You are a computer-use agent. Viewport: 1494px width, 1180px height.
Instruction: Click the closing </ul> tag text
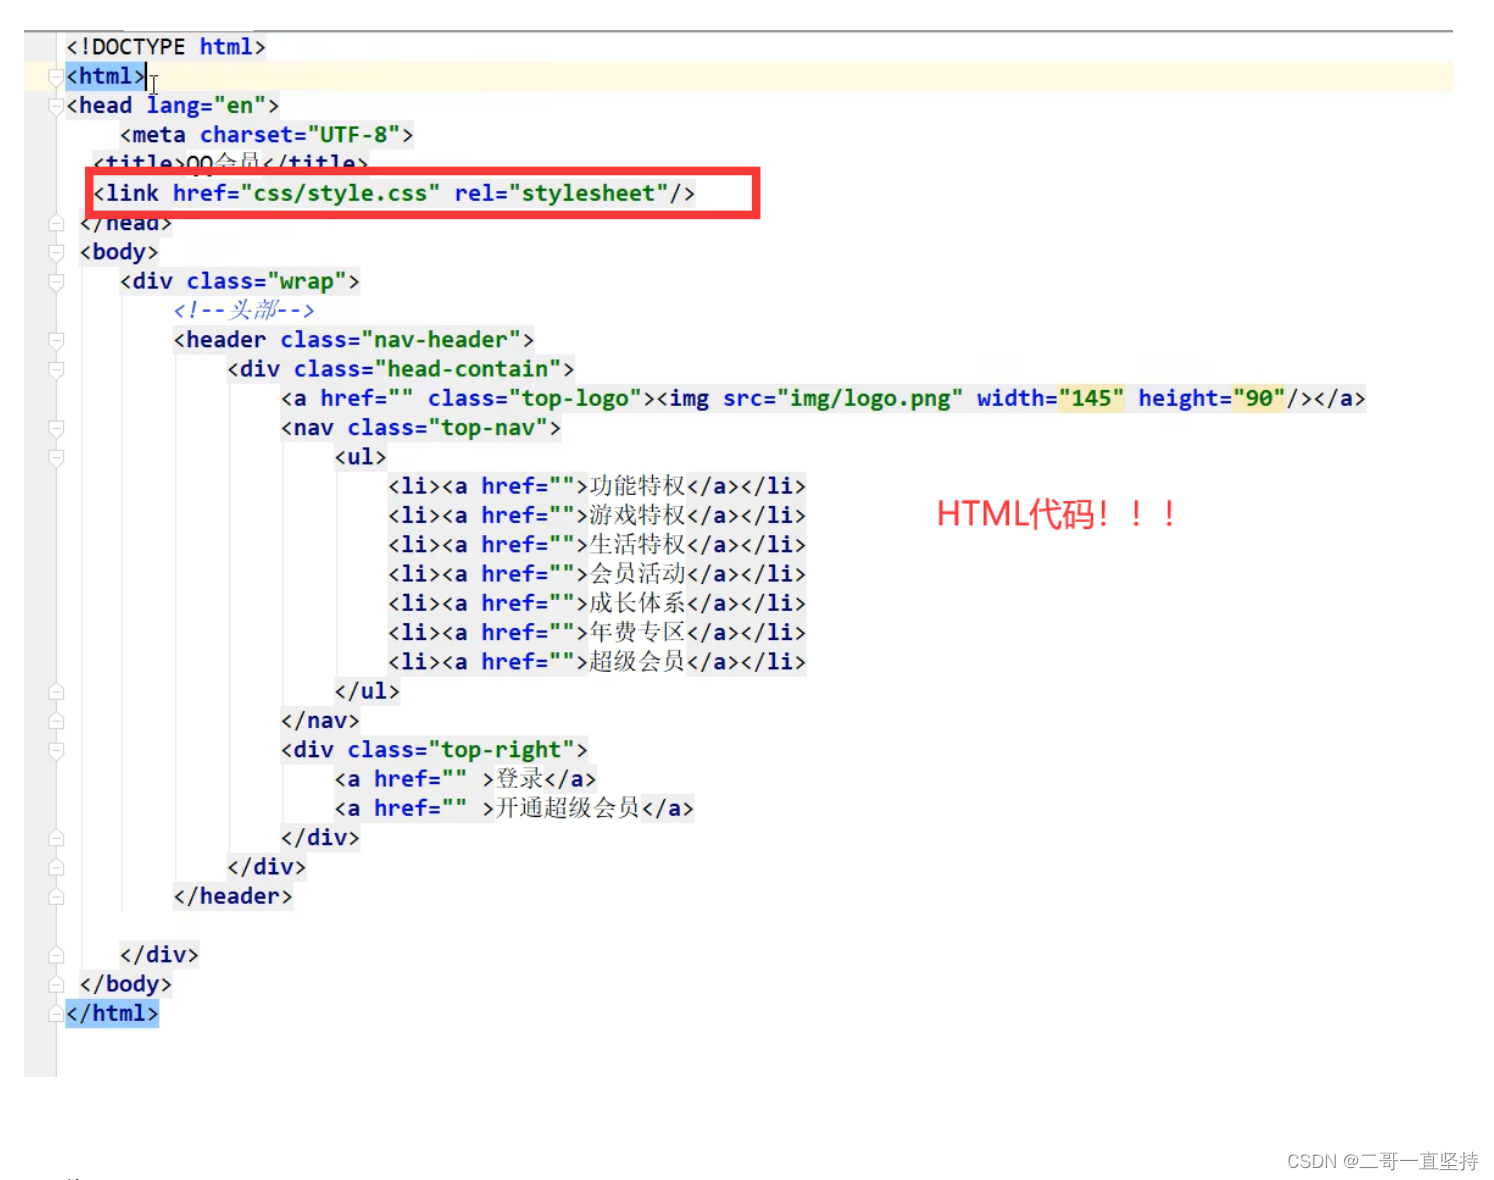click(367, 691)
